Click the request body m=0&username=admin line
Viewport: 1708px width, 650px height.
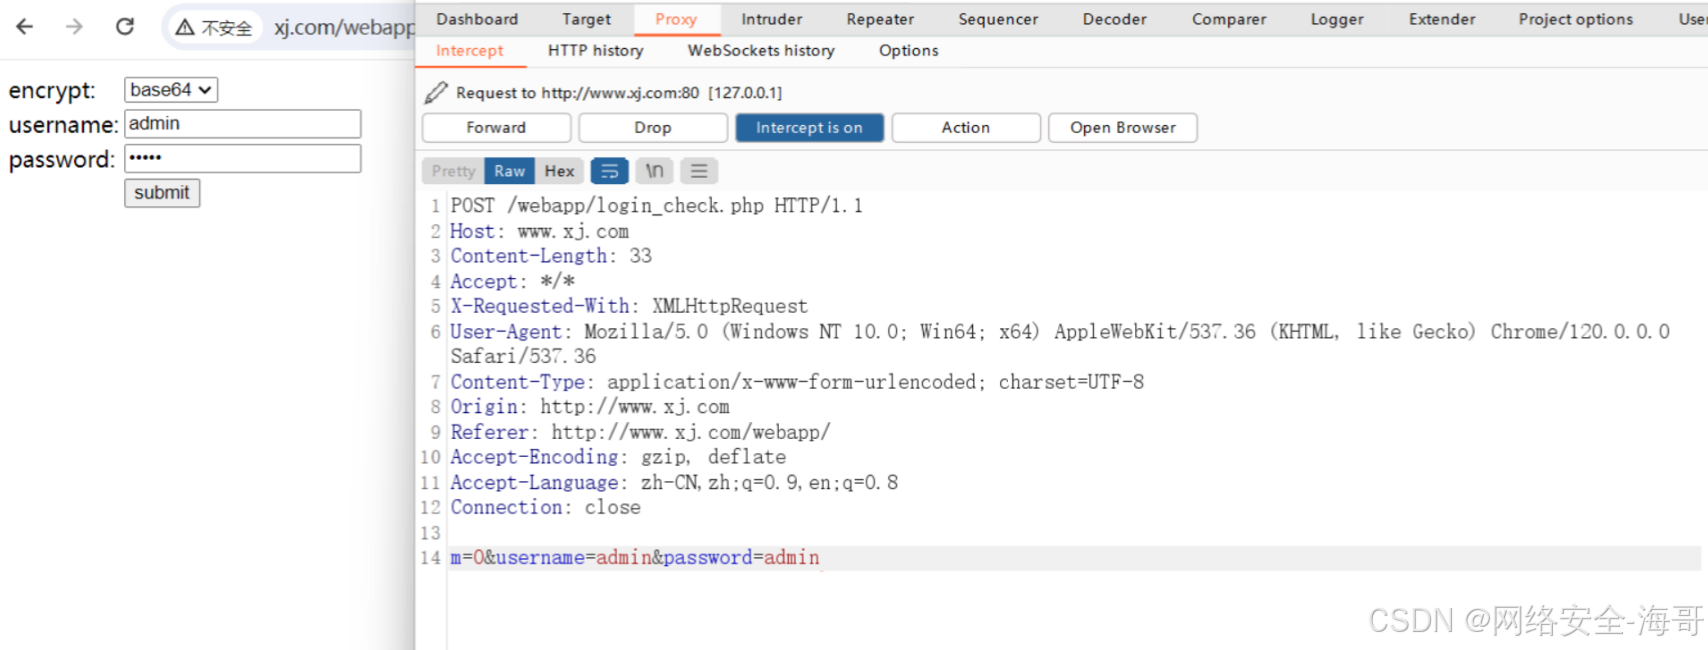[634, 558]
